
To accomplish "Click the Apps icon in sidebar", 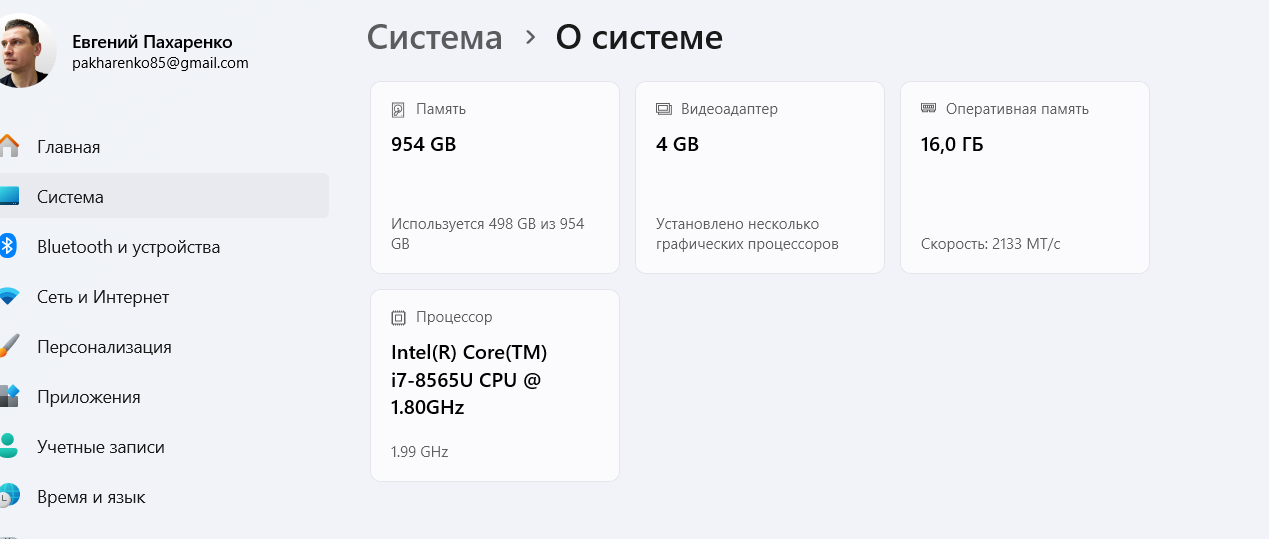I will coord(9,396).
